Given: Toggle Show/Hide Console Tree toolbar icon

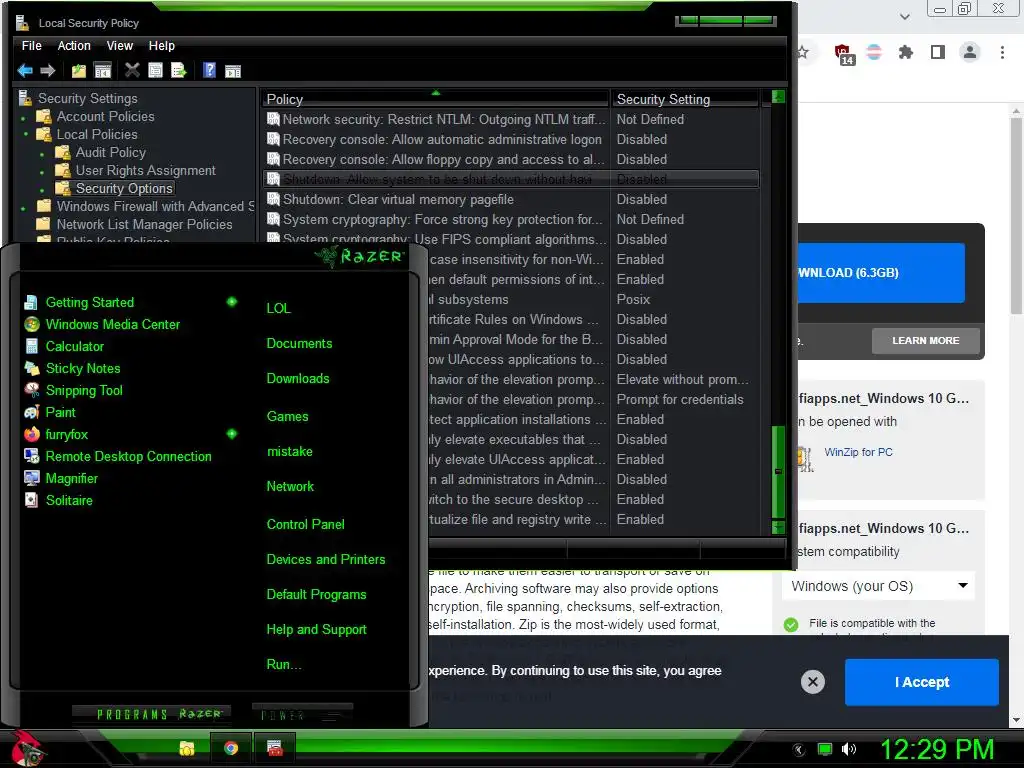Looking at the screenshot, I should pos(103,71).
